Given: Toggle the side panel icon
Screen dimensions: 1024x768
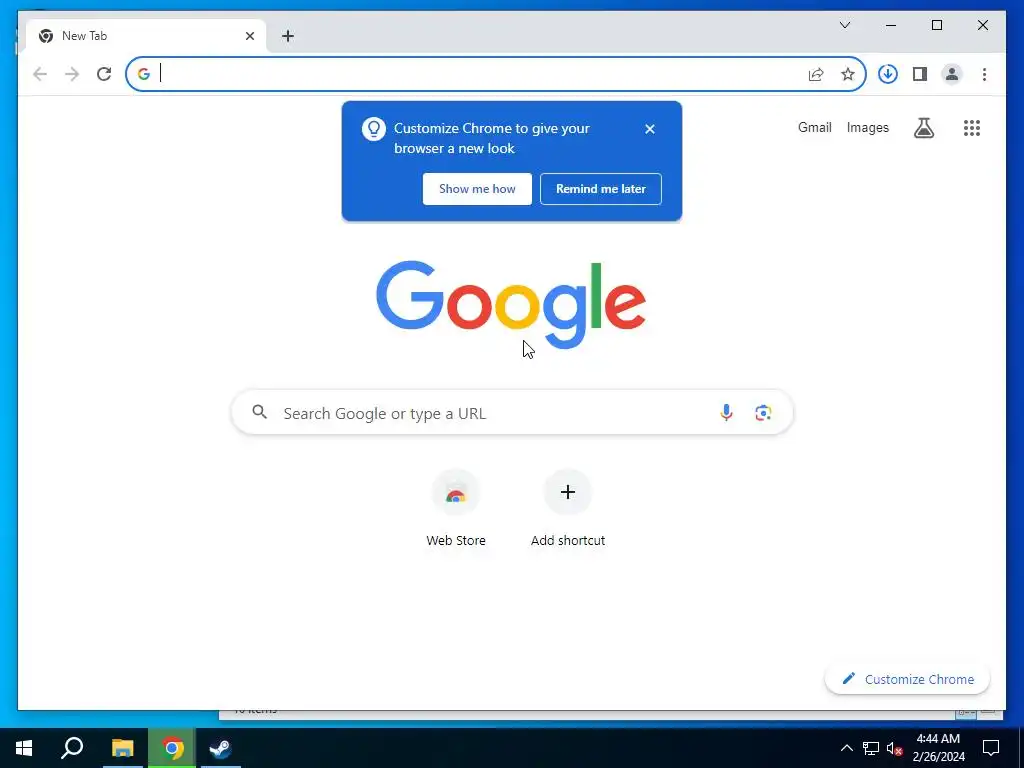Looking at the screenshot, I should click(920, 74).
